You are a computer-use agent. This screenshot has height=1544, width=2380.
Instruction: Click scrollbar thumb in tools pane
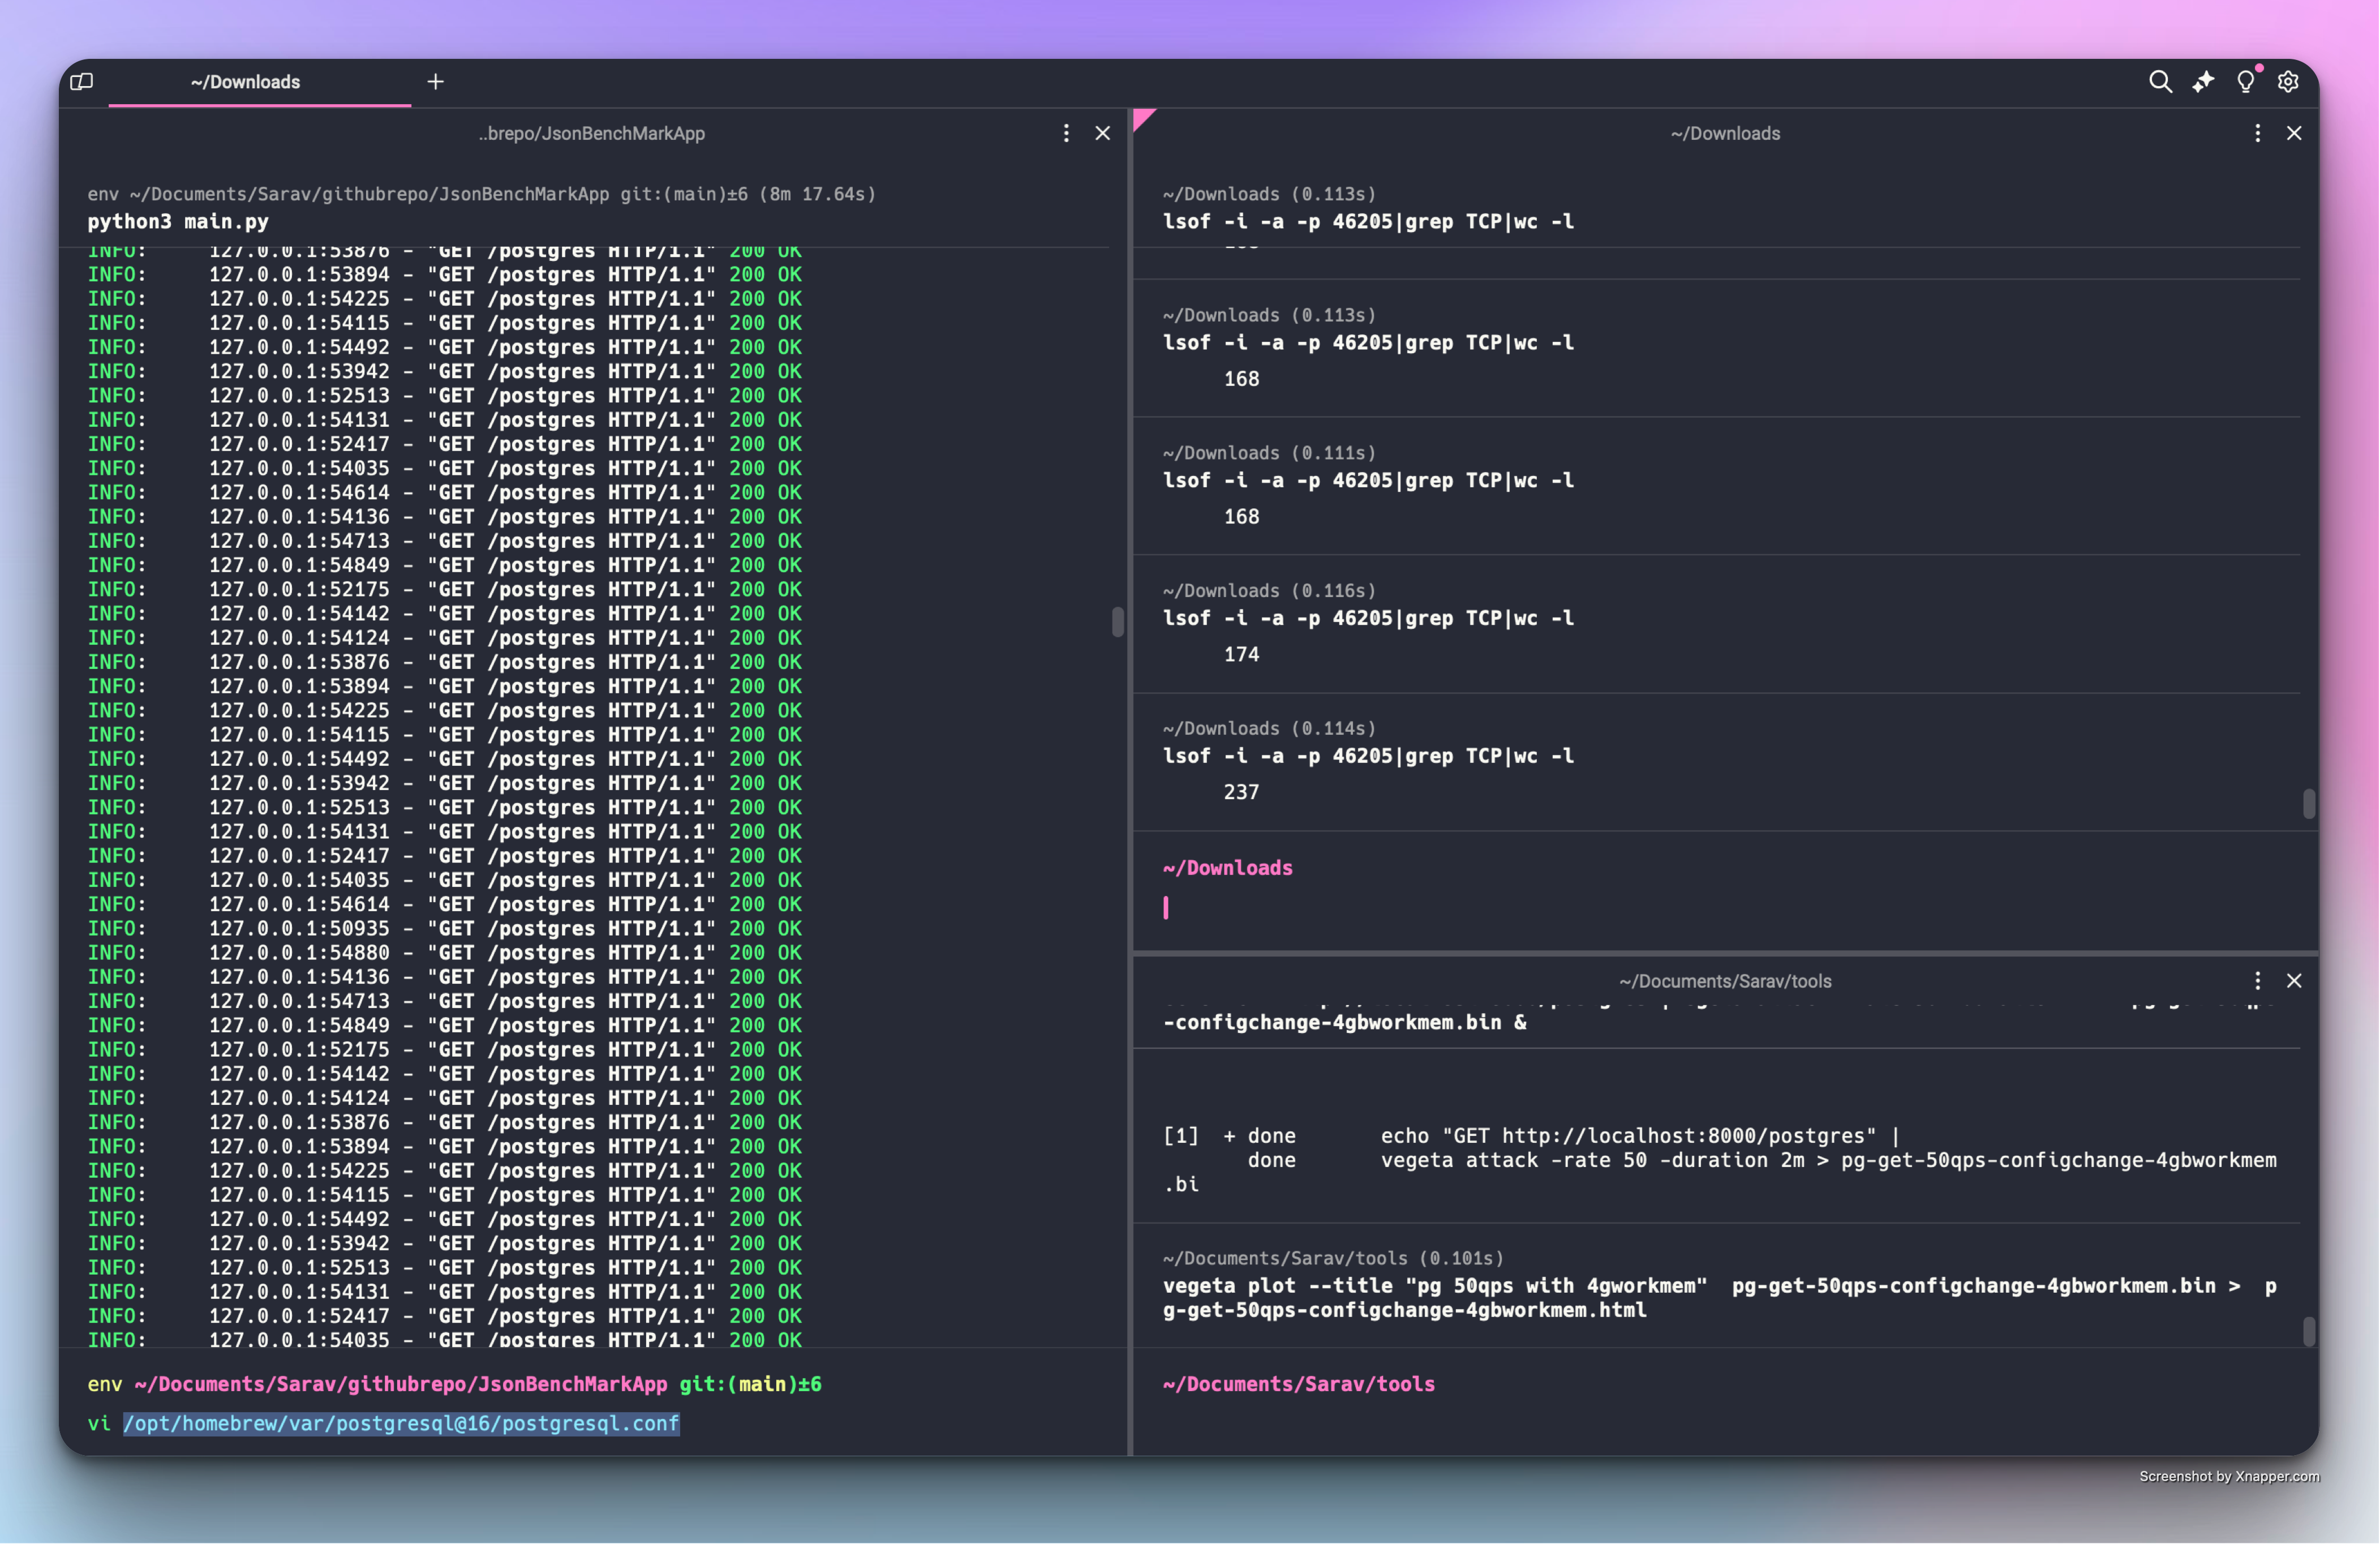[2309, 1332]
